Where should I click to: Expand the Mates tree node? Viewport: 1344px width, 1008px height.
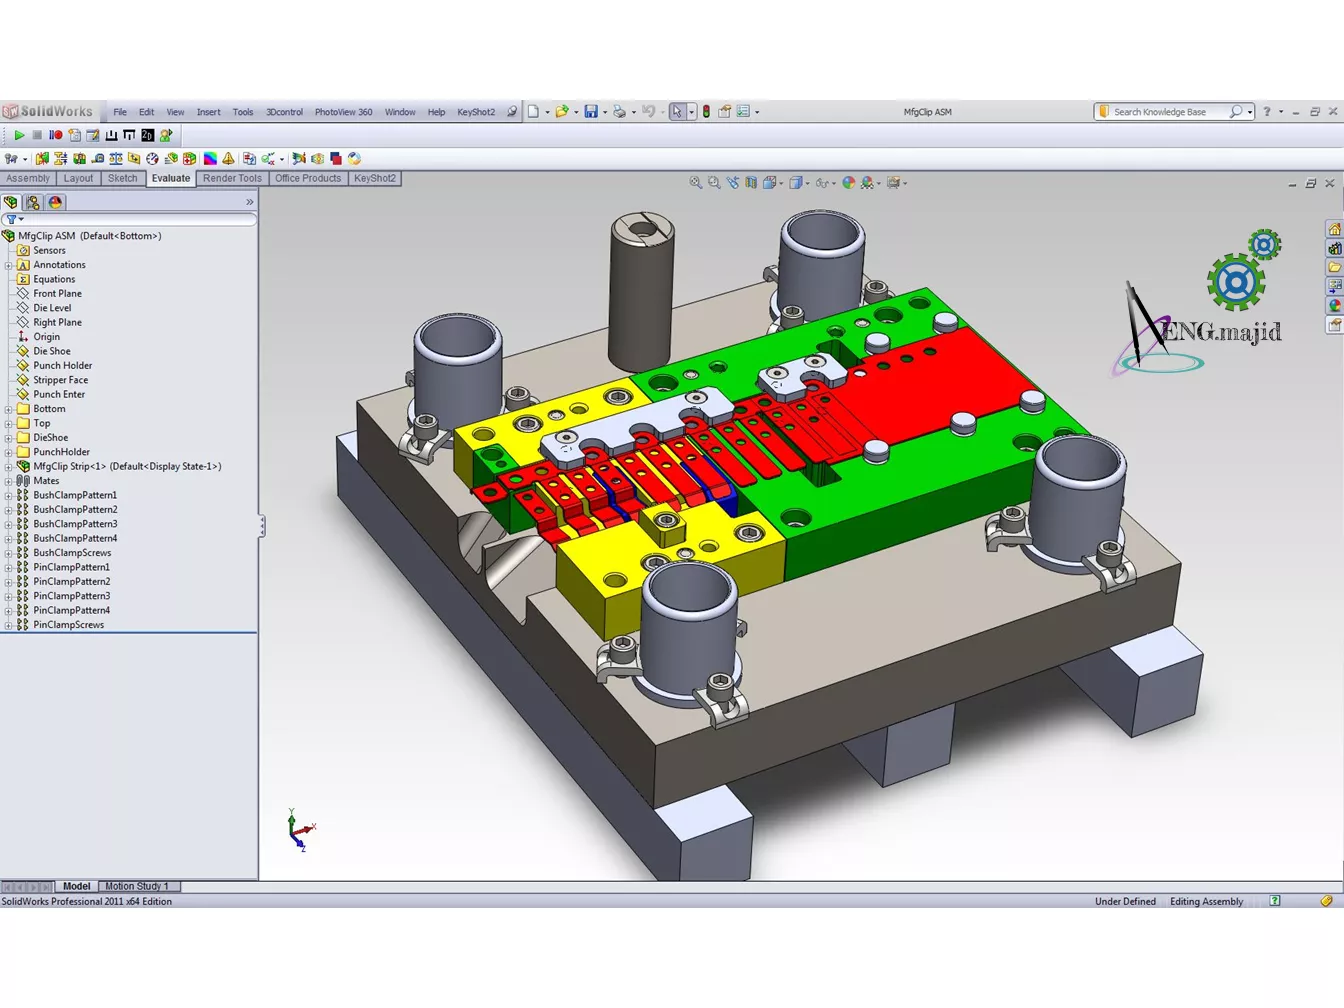[9, 481]
